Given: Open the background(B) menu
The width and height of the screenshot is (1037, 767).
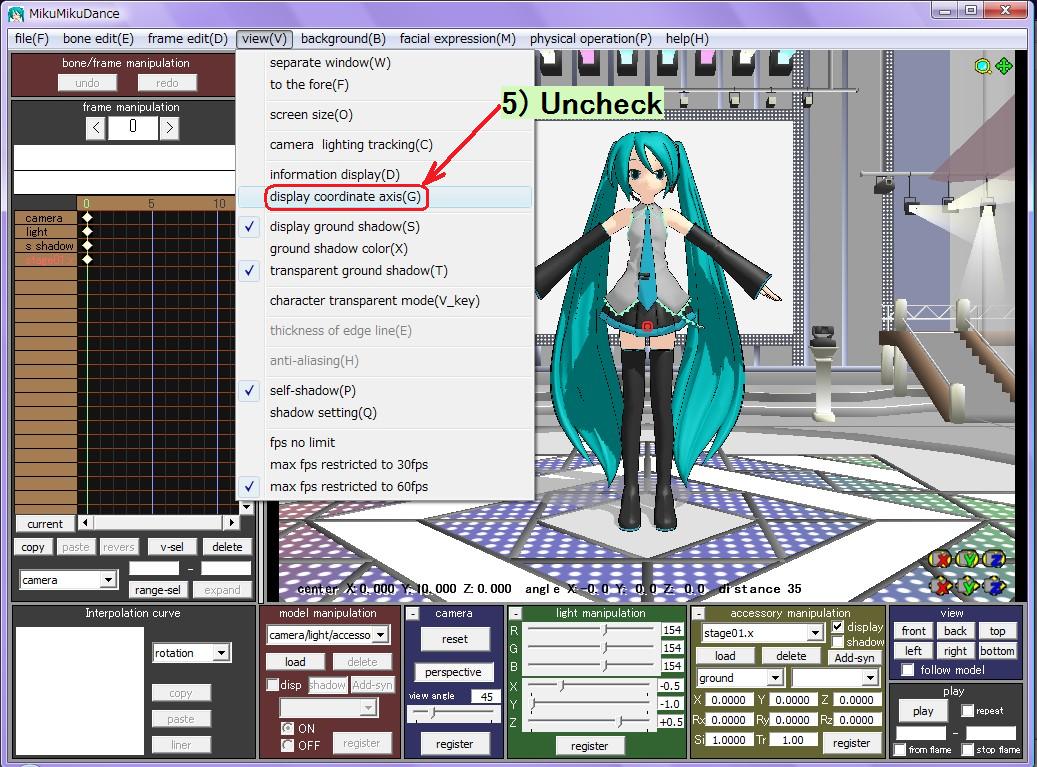Looking at the screenshot, I should pos(343,38).
